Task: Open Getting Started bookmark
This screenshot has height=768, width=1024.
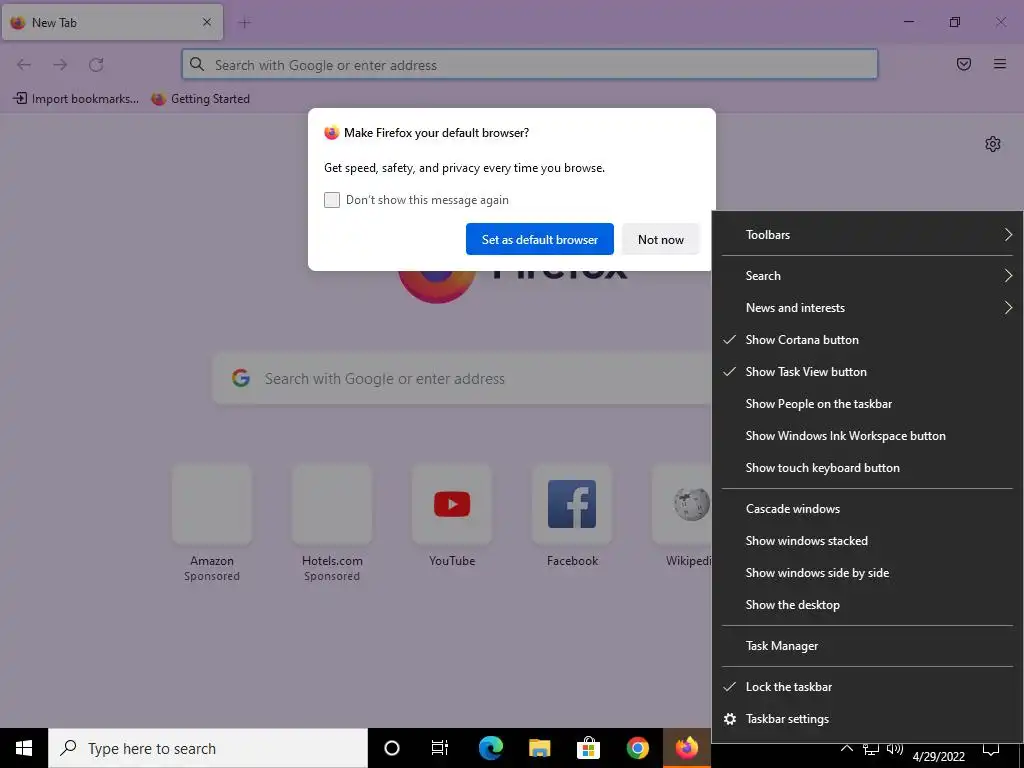Action: point(200,99)
